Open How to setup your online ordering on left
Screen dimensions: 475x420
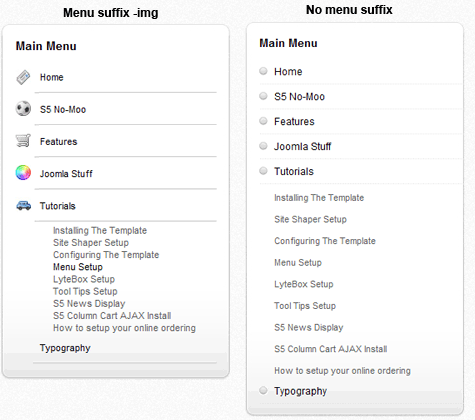point(124,328)
